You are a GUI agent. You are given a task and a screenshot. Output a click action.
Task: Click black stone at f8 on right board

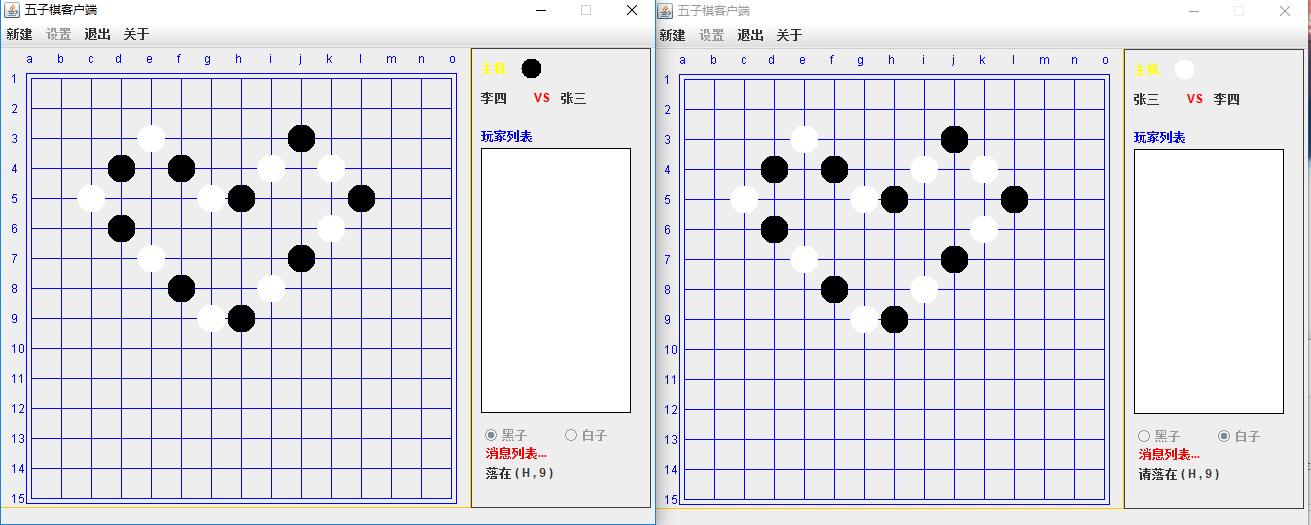[834, 289]
